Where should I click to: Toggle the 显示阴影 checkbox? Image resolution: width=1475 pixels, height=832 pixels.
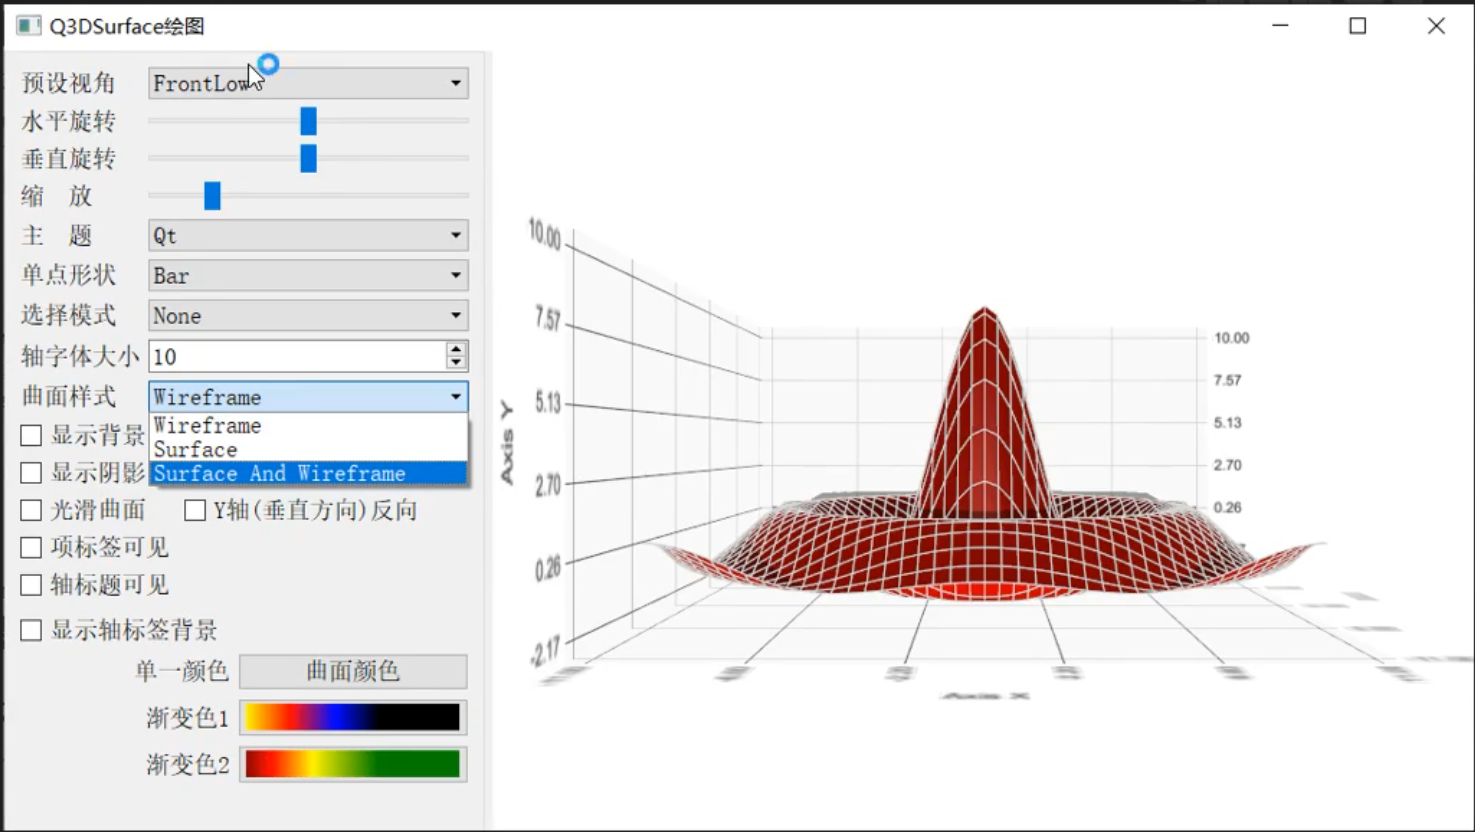[32, 472]
